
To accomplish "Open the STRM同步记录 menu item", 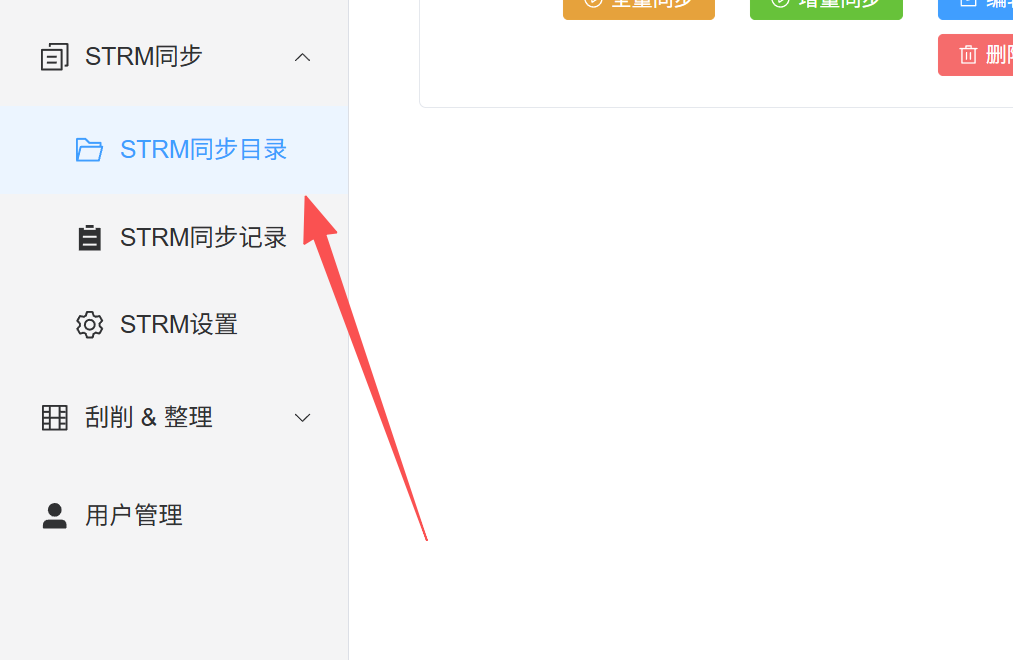I will pos(174,238).
